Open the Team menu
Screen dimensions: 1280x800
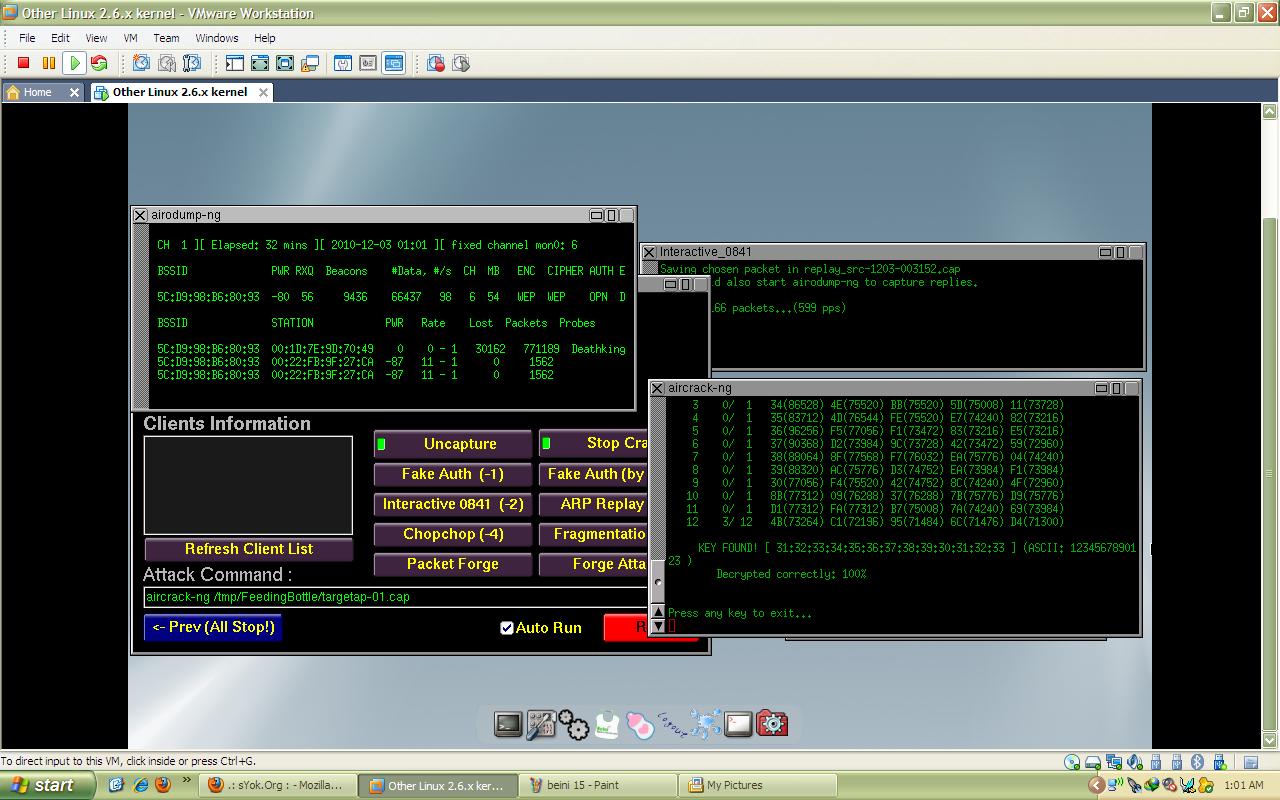(x=166, y=38)
